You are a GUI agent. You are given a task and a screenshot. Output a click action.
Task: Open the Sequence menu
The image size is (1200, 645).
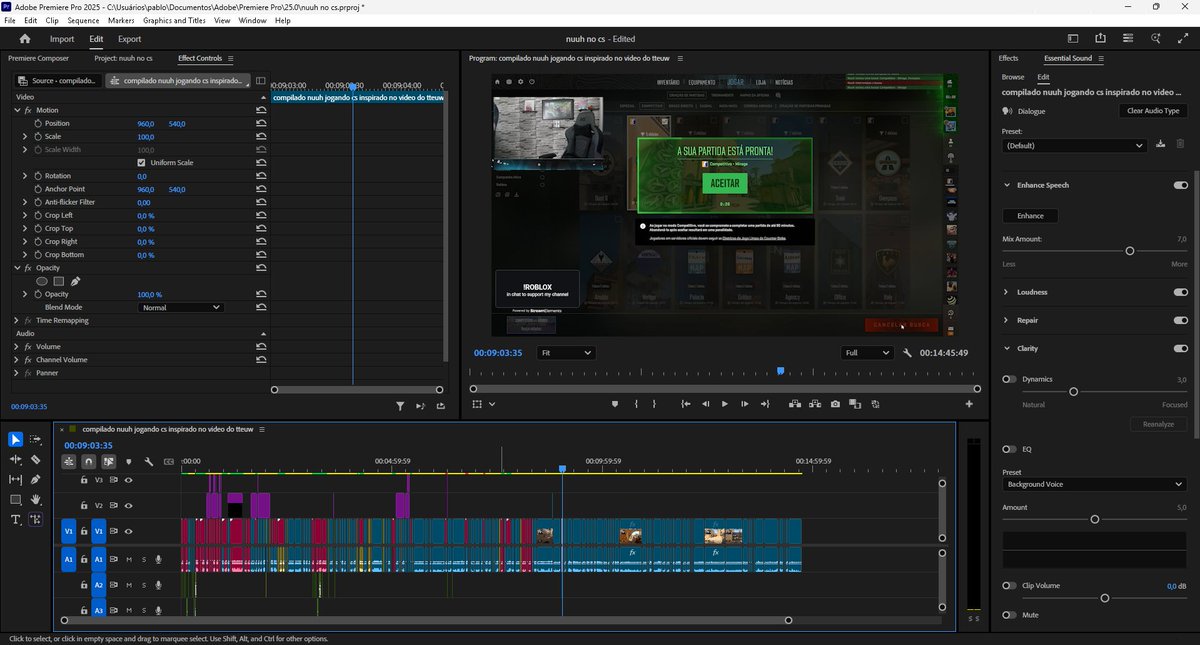84,20
